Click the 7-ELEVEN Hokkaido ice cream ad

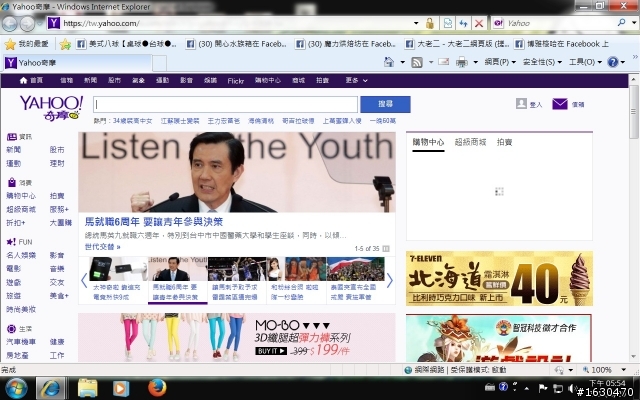[499, 278]
